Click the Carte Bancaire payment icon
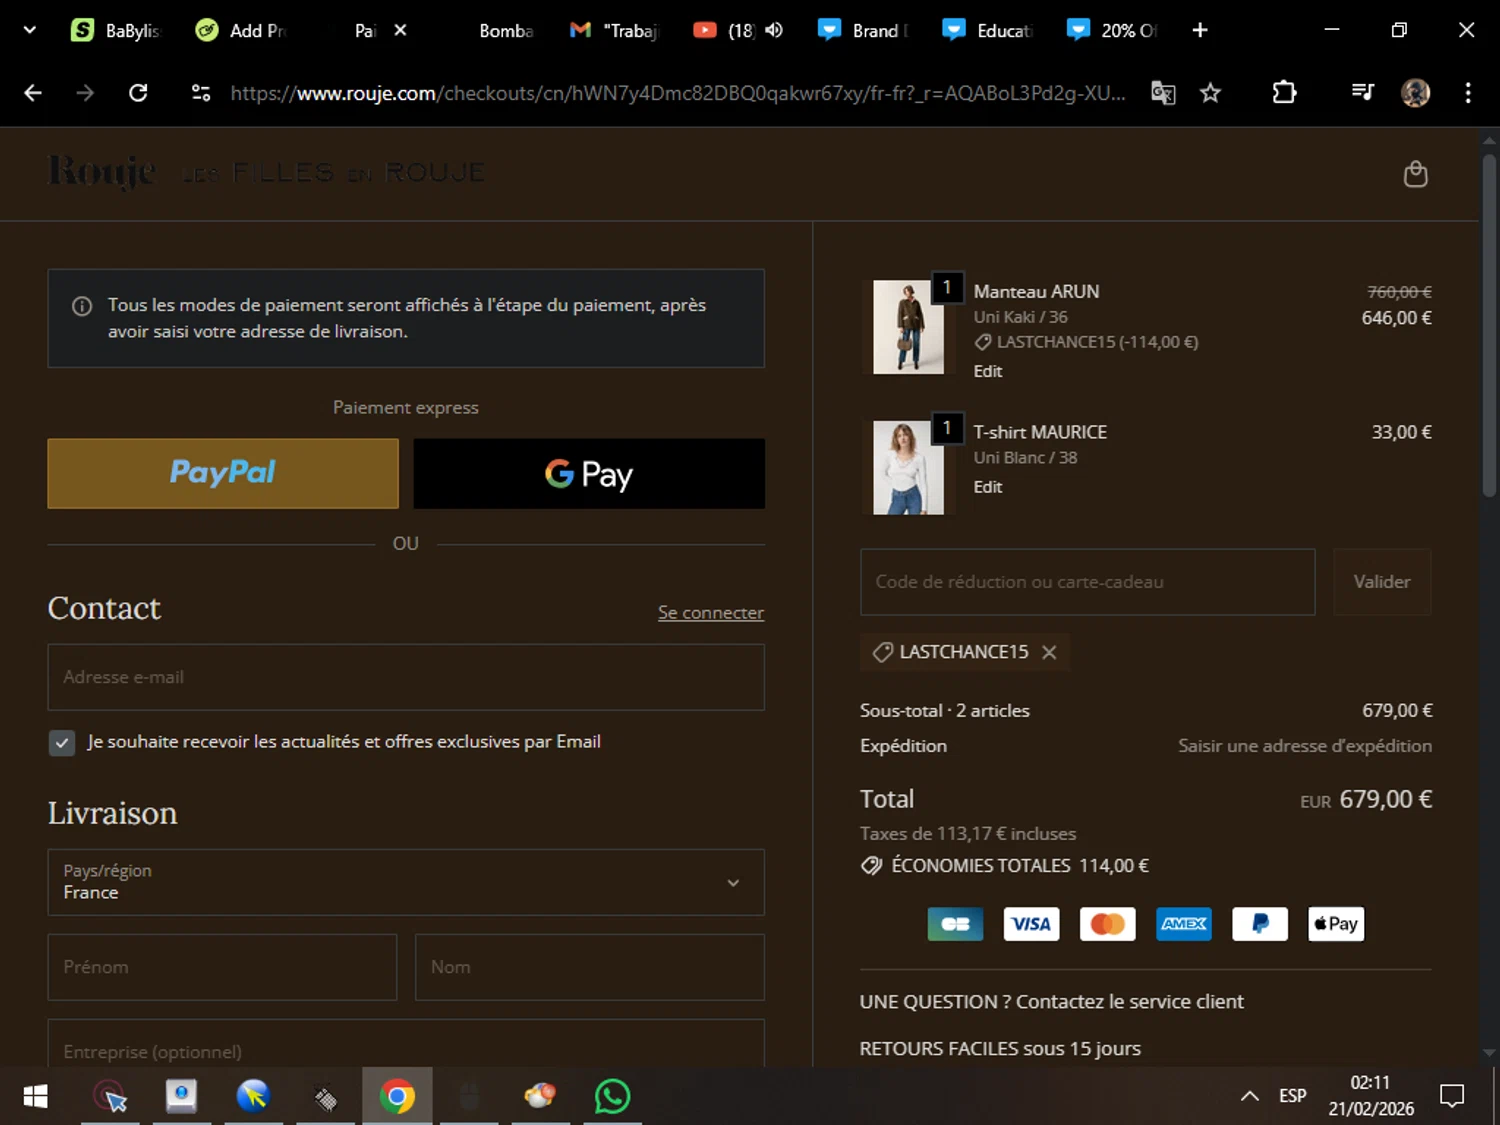This screenshot has height=1125, width=1500. [x=955, y=924]
